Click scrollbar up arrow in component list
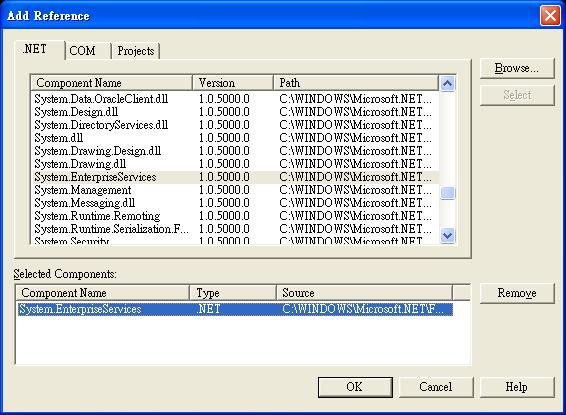Viewport: 566px width, 415px height. (448, 83)
